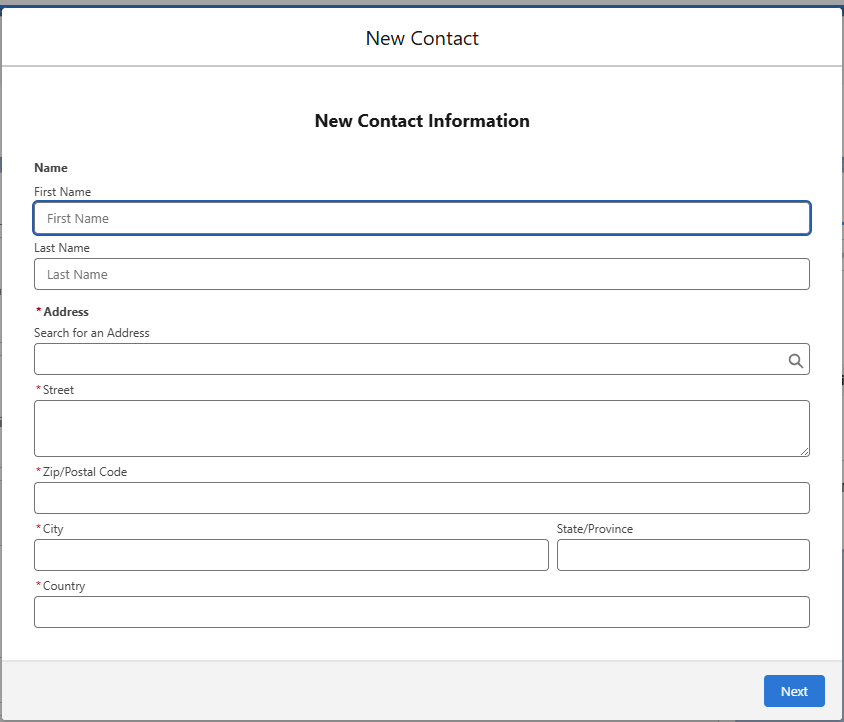
Task: Click the bold 'Name' section label
Action: pos(51,168)
